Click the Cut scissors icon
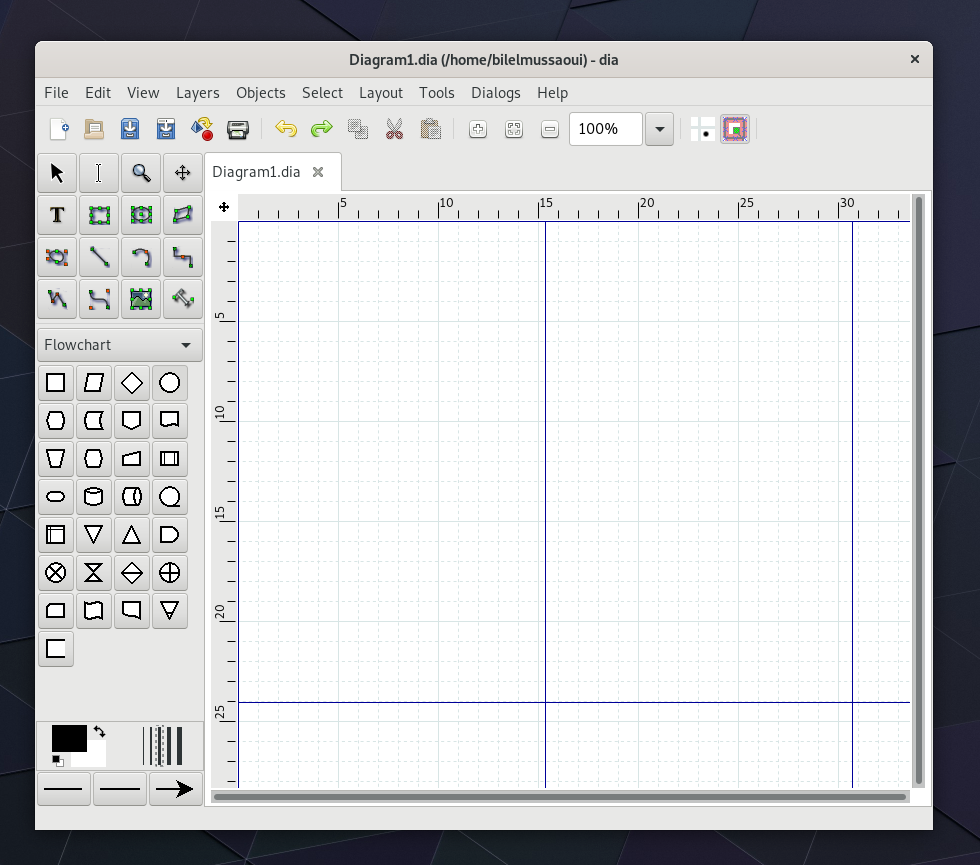The image size is (980, 865). click(394, 129)
